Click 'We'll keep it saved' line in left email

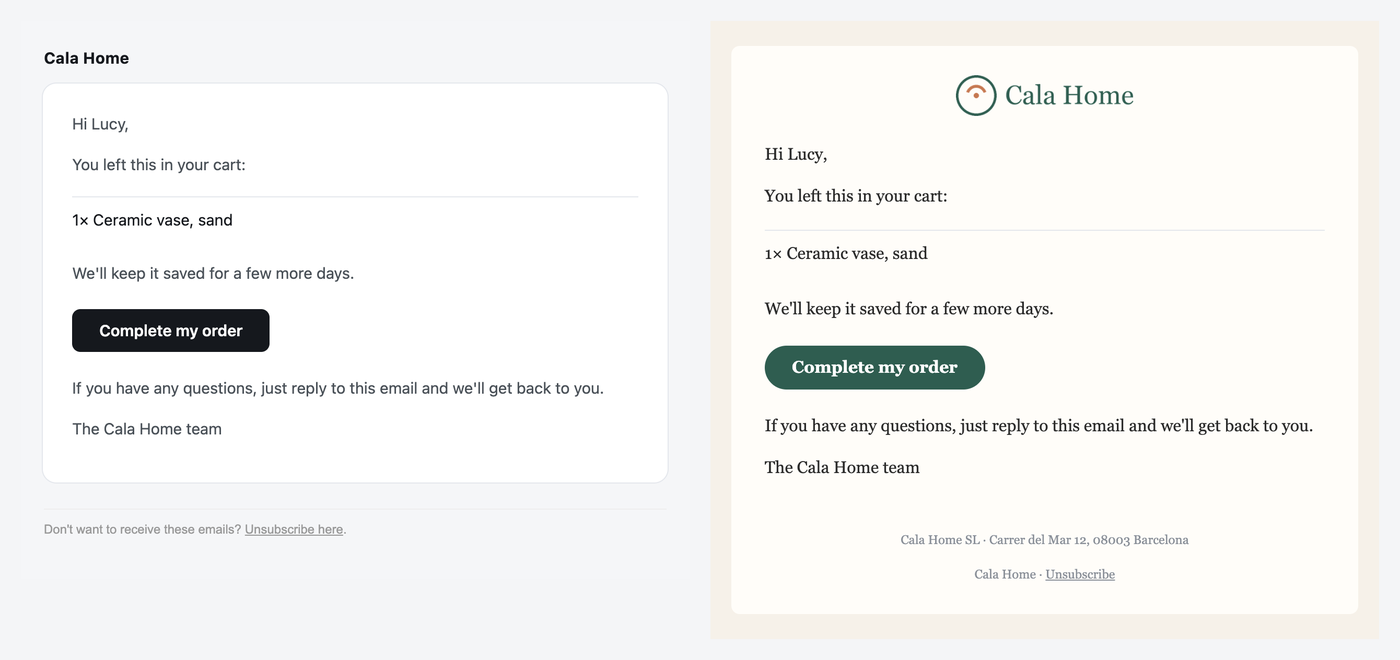213,273
